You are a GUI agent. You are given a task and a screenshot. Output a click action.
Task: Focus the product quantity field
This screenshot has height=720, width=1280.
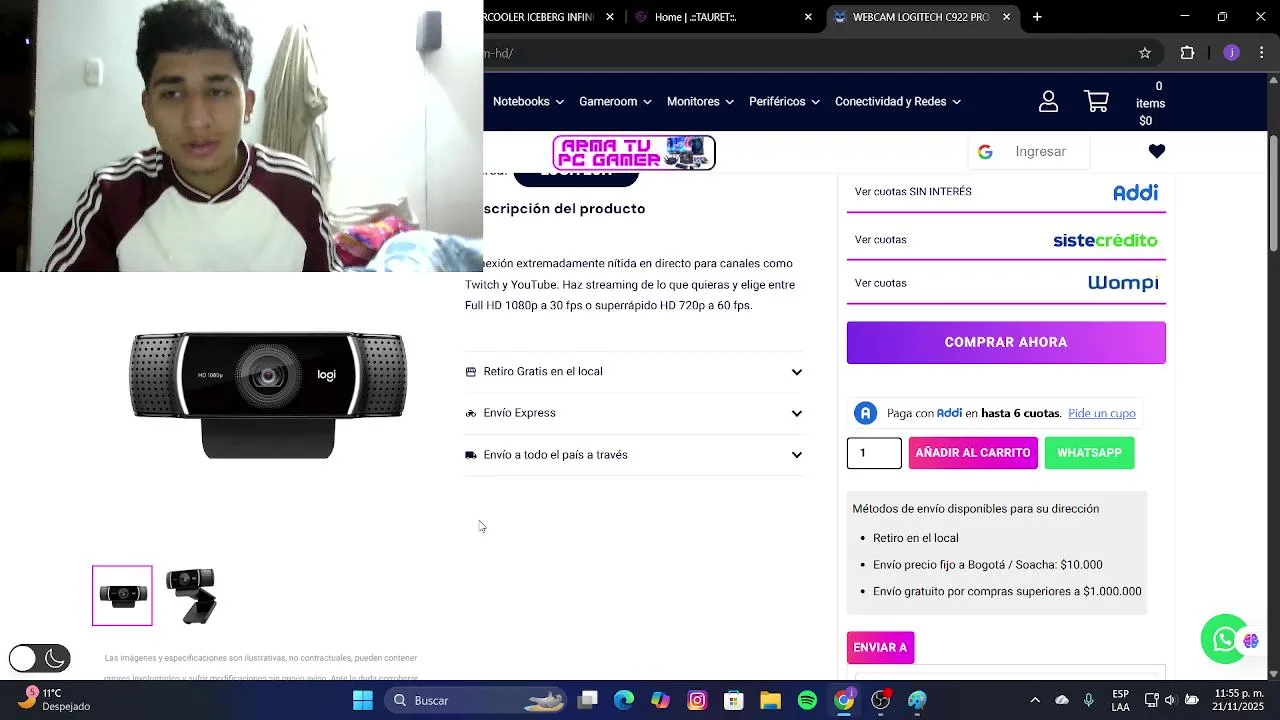[874, 453]
